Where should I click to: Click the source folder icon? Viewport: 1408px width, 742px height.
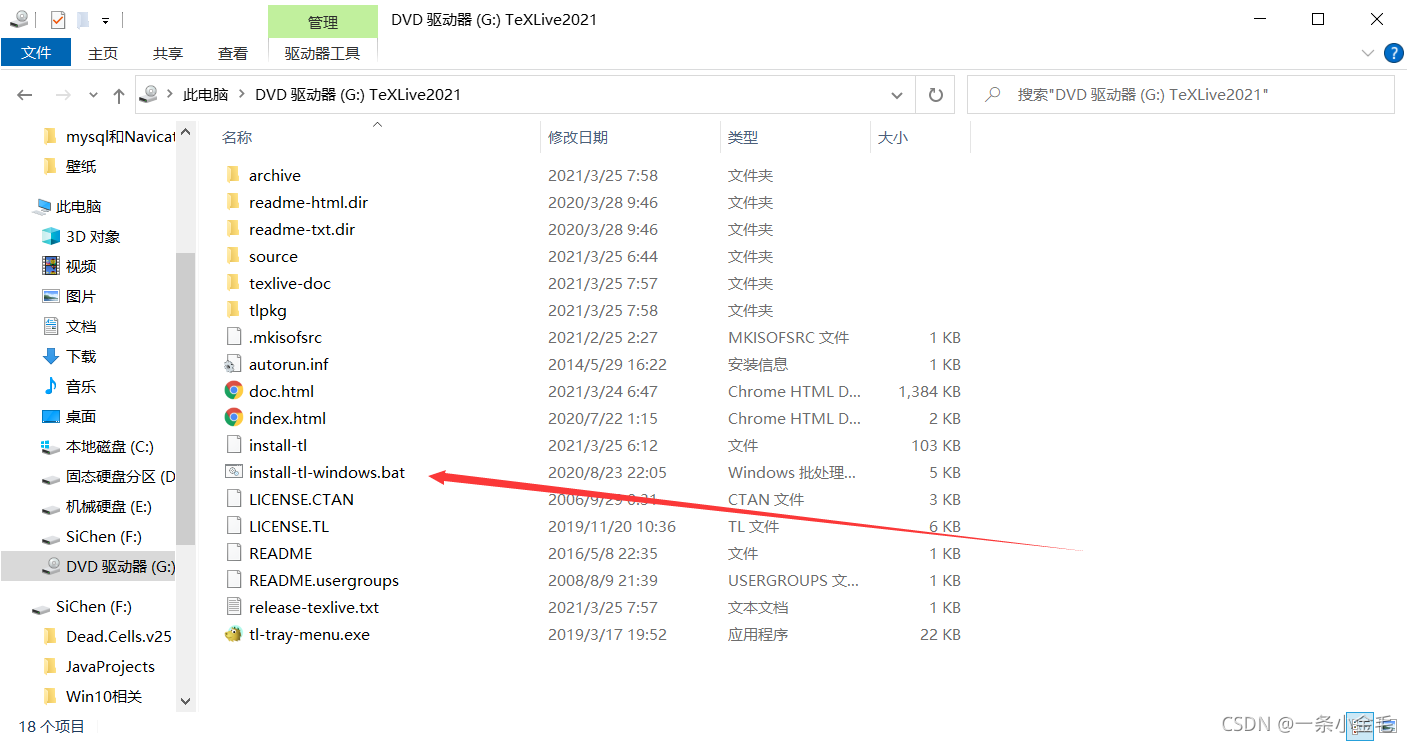pos(233,256)
